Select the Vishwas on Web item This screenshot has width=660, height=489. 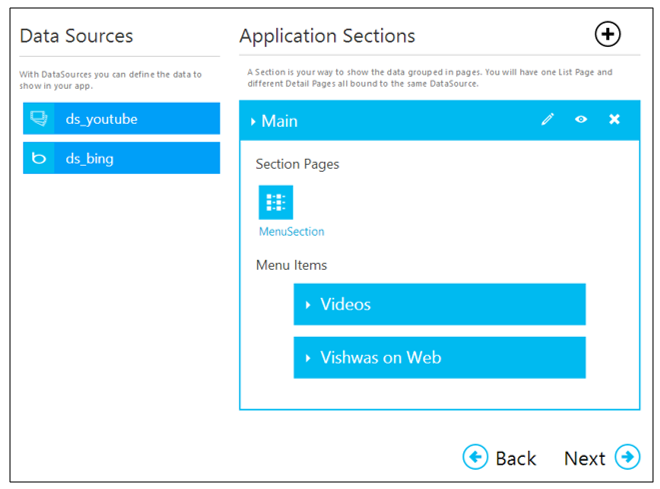(x=440, y=358)
